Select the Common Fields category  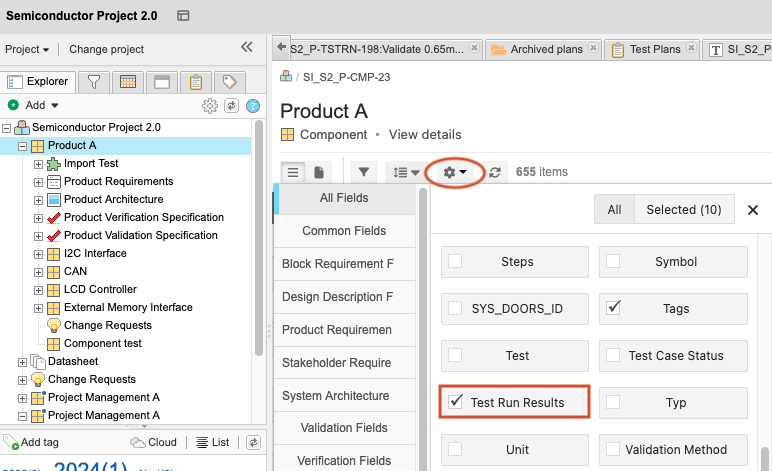click(343, 231)
